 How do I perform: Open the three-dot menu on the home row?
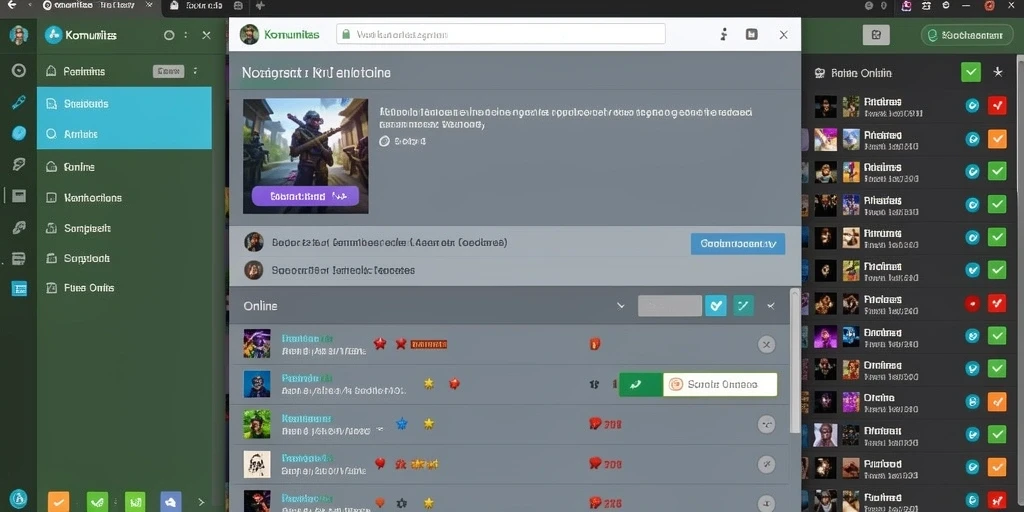(x=195, y=71)
